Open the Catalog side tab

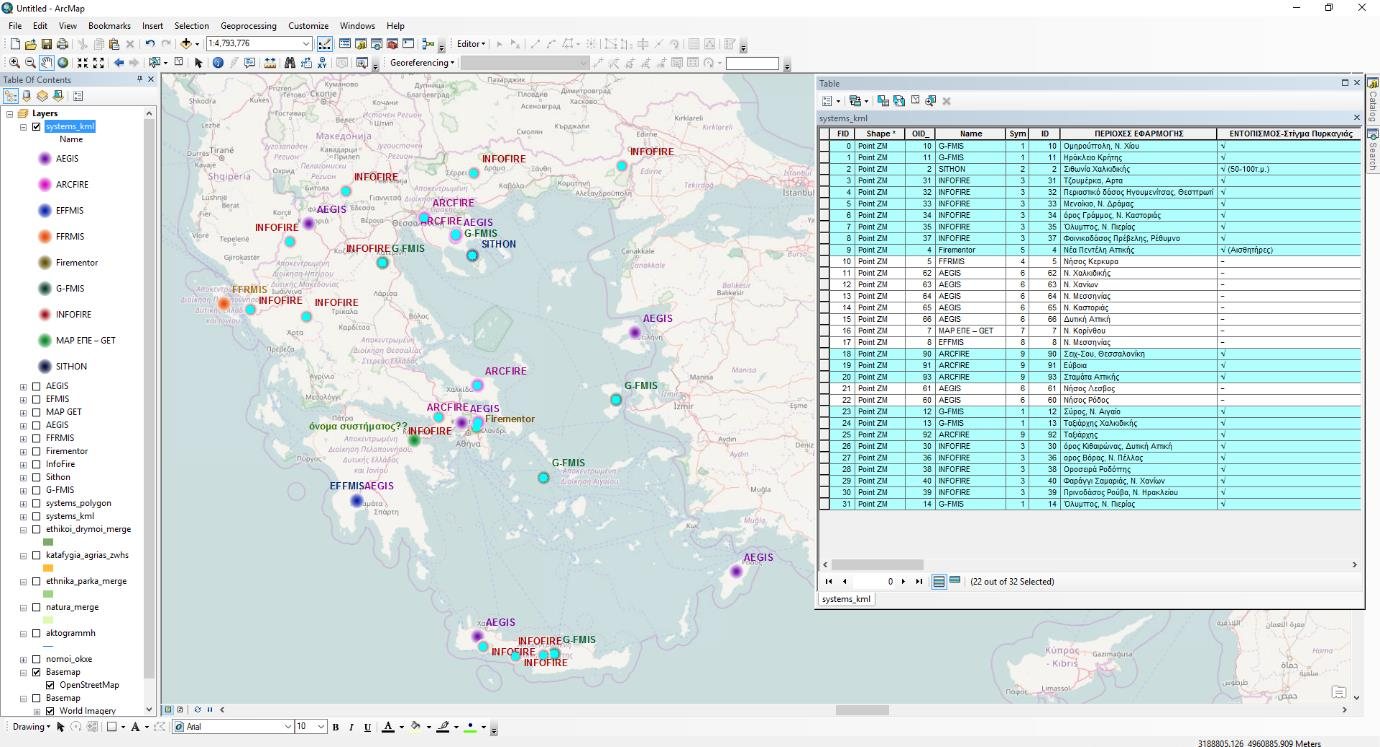coord(1372,101)
